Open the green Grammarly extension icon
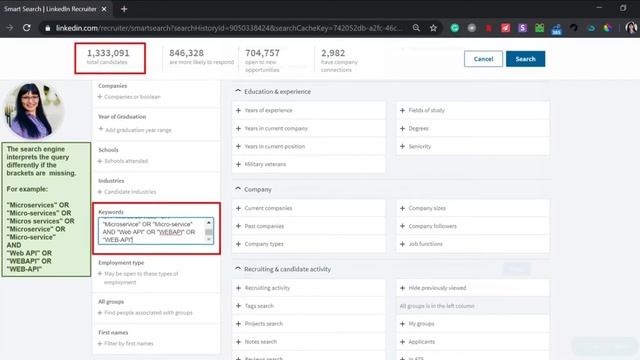The image size is (640, 360). [x=455, y=28]
